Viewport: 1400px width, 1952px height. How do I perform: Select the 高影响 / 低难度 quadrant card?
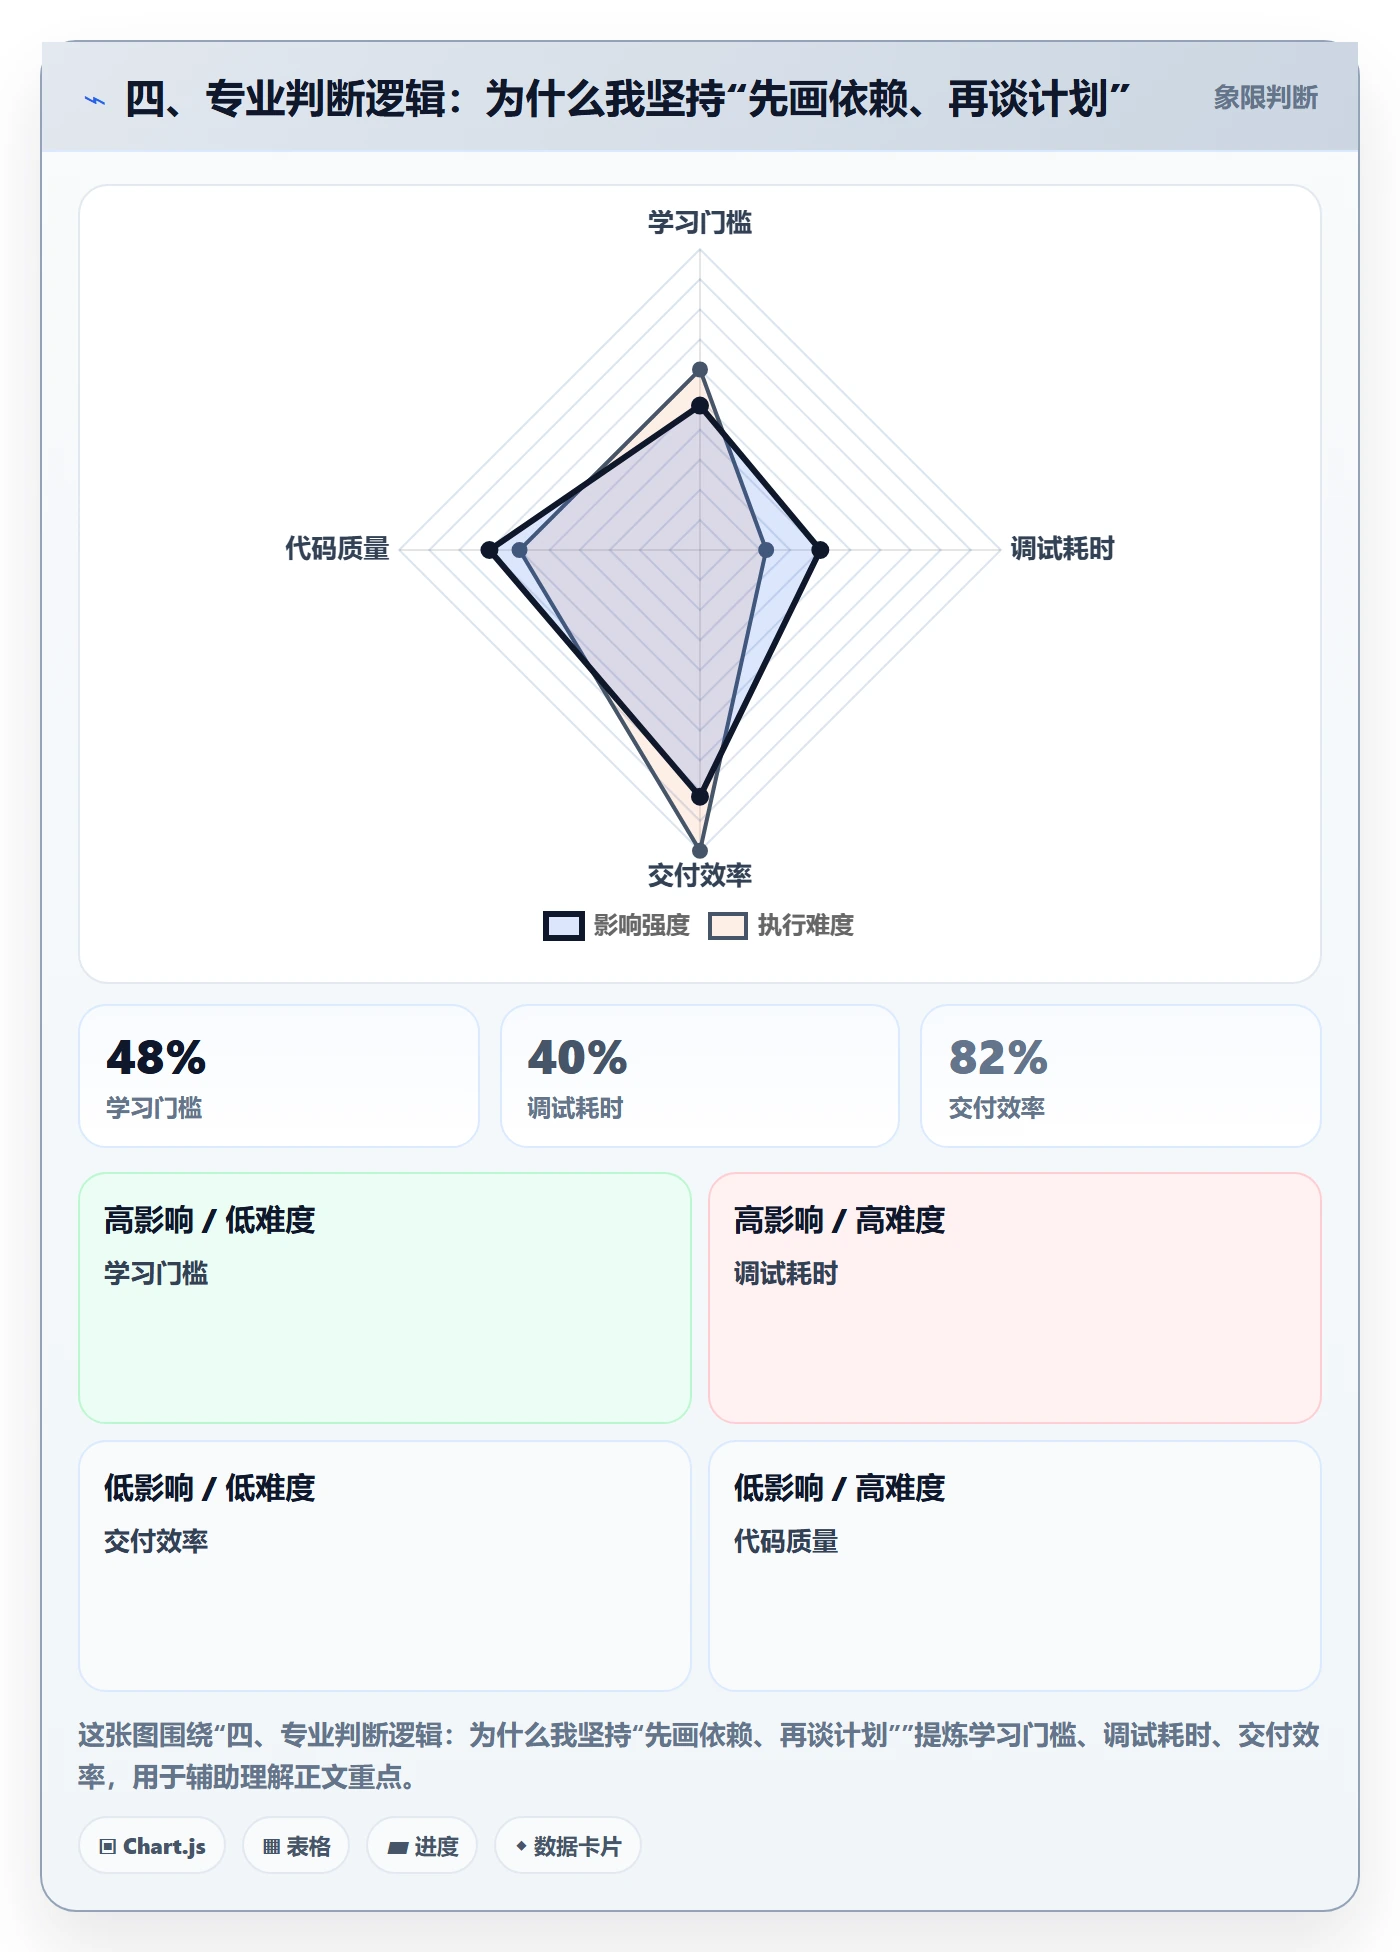(385, 1298)
